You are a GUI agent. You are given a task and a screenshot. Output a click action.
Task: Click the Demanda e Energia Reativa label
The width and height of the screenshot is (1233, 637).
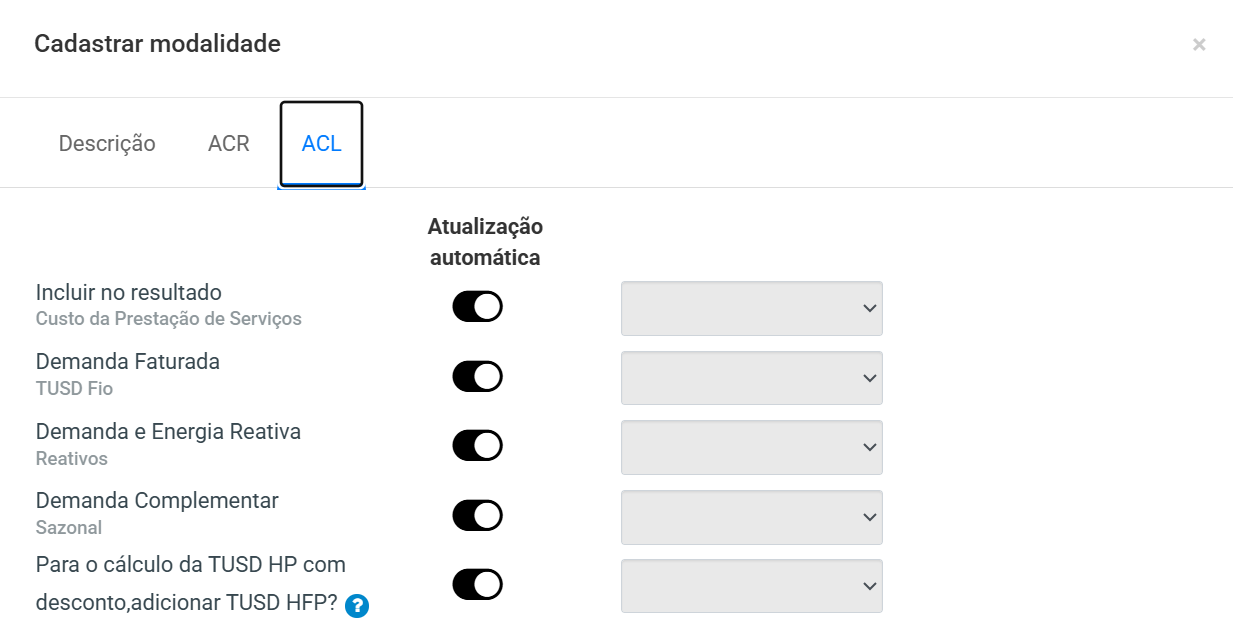pyautogui.click(x=168, y=432)
